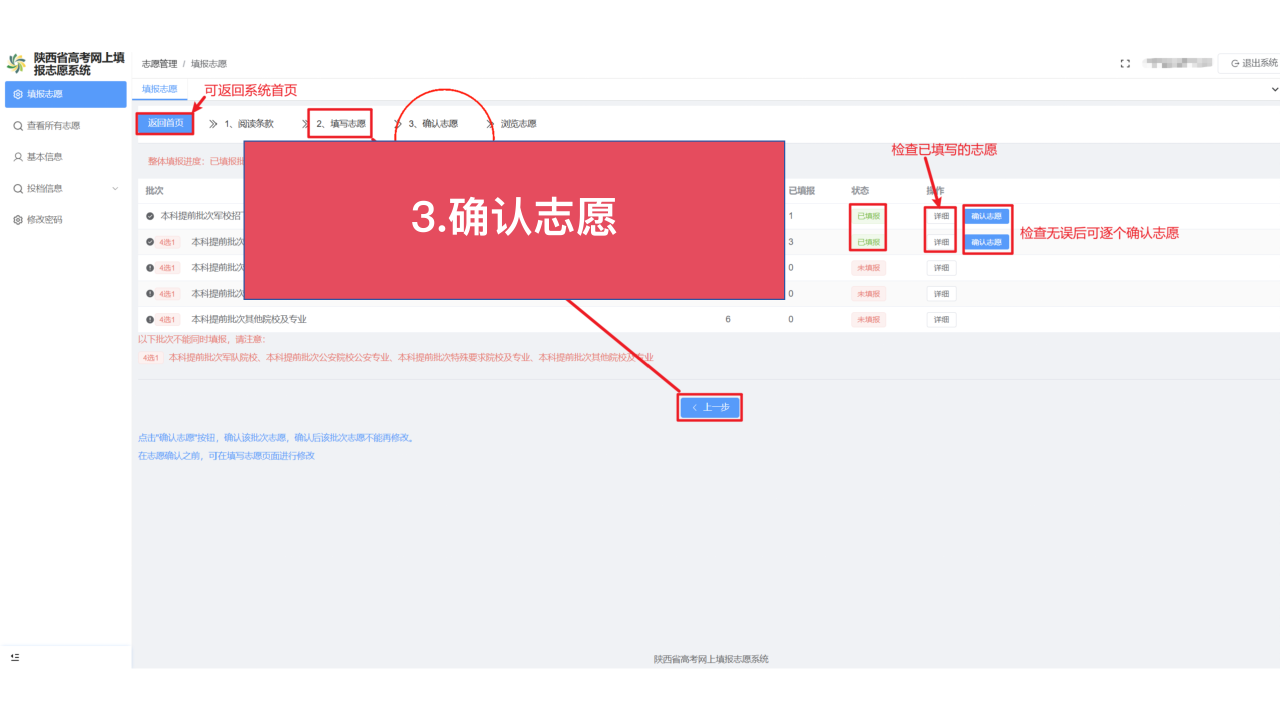Click 志愿管理 in the breadcrumb
The image size is (1280, 720).
pos(159,63)
